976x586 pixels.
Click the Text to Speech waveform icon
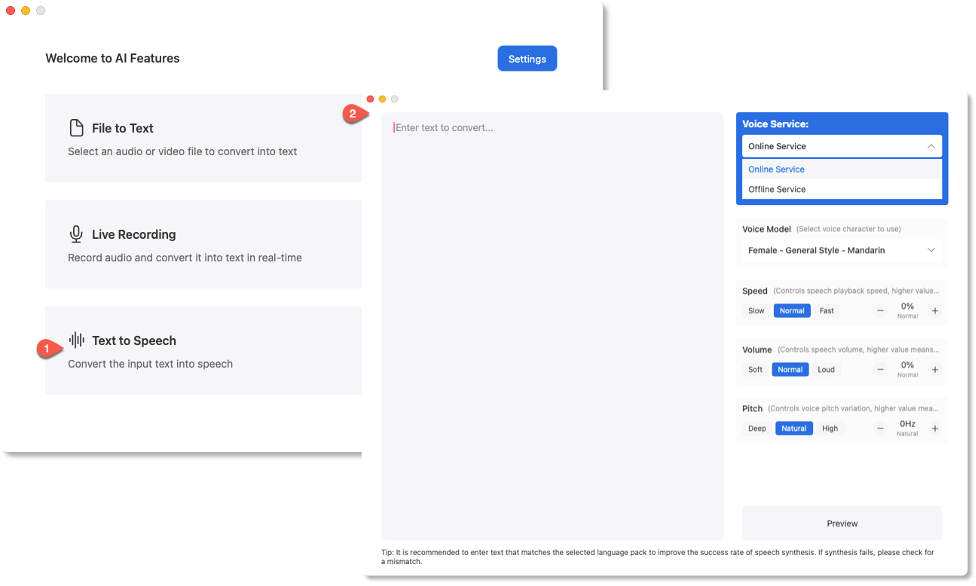coord(76,340)
